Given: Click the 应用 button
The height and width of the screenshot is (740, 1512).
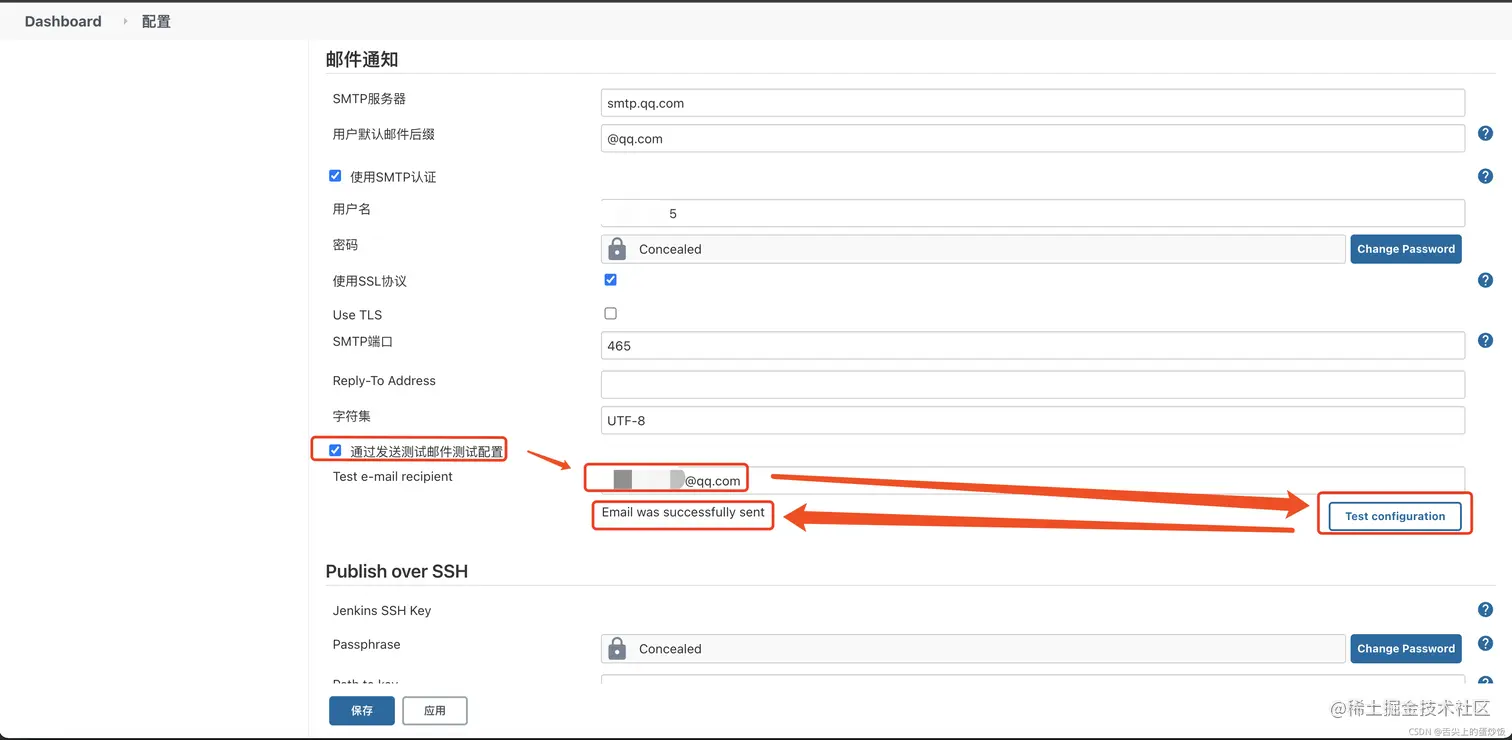Looking at the screenshot, I should (434, 710).
